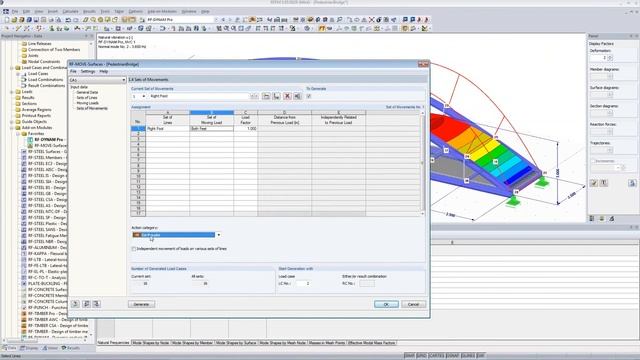Image resolution: width=640 pixels, height=360 pixels.
Task: Click the create new set of movements icon
Action: click(x=266, y=96)
